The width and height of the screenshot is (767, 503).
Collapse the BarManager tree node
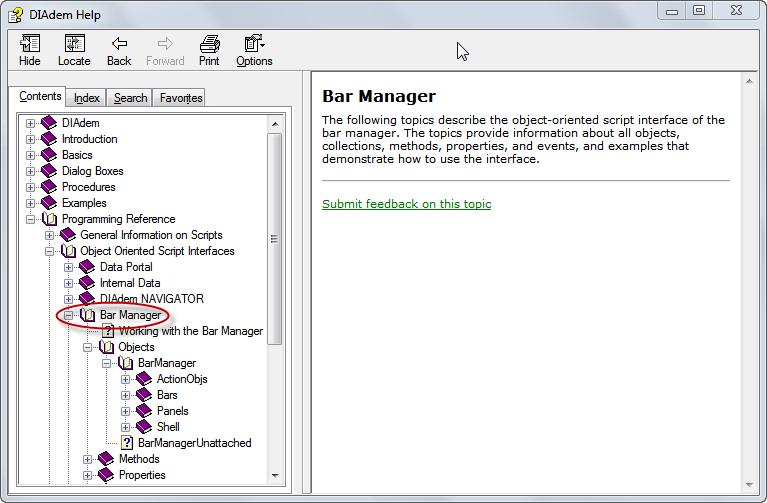(107, 363)
